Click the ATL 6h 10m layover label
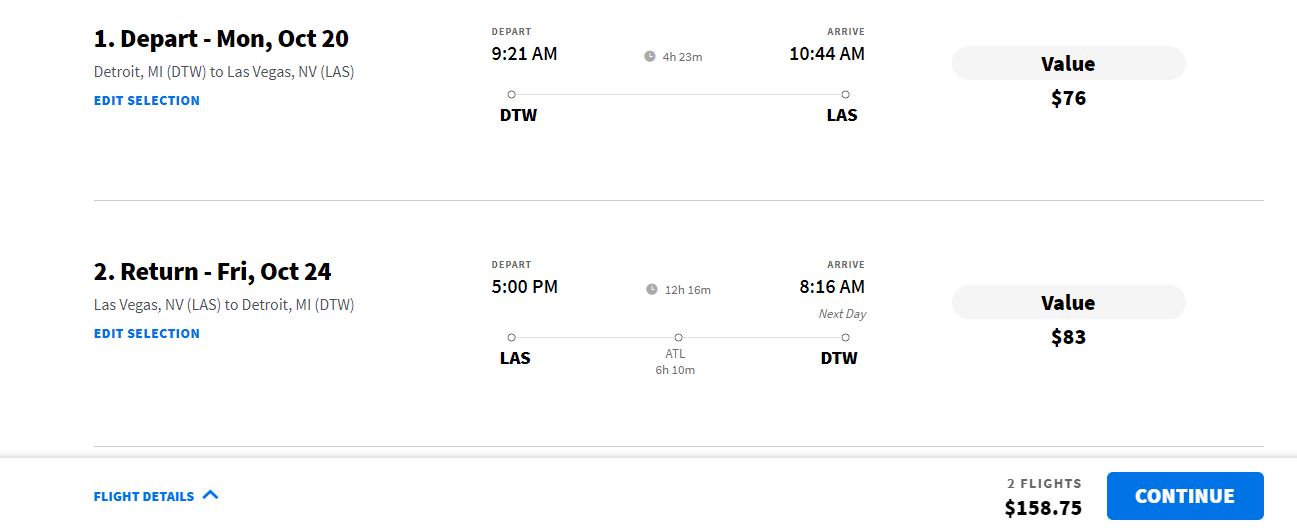 coord(675,362)
